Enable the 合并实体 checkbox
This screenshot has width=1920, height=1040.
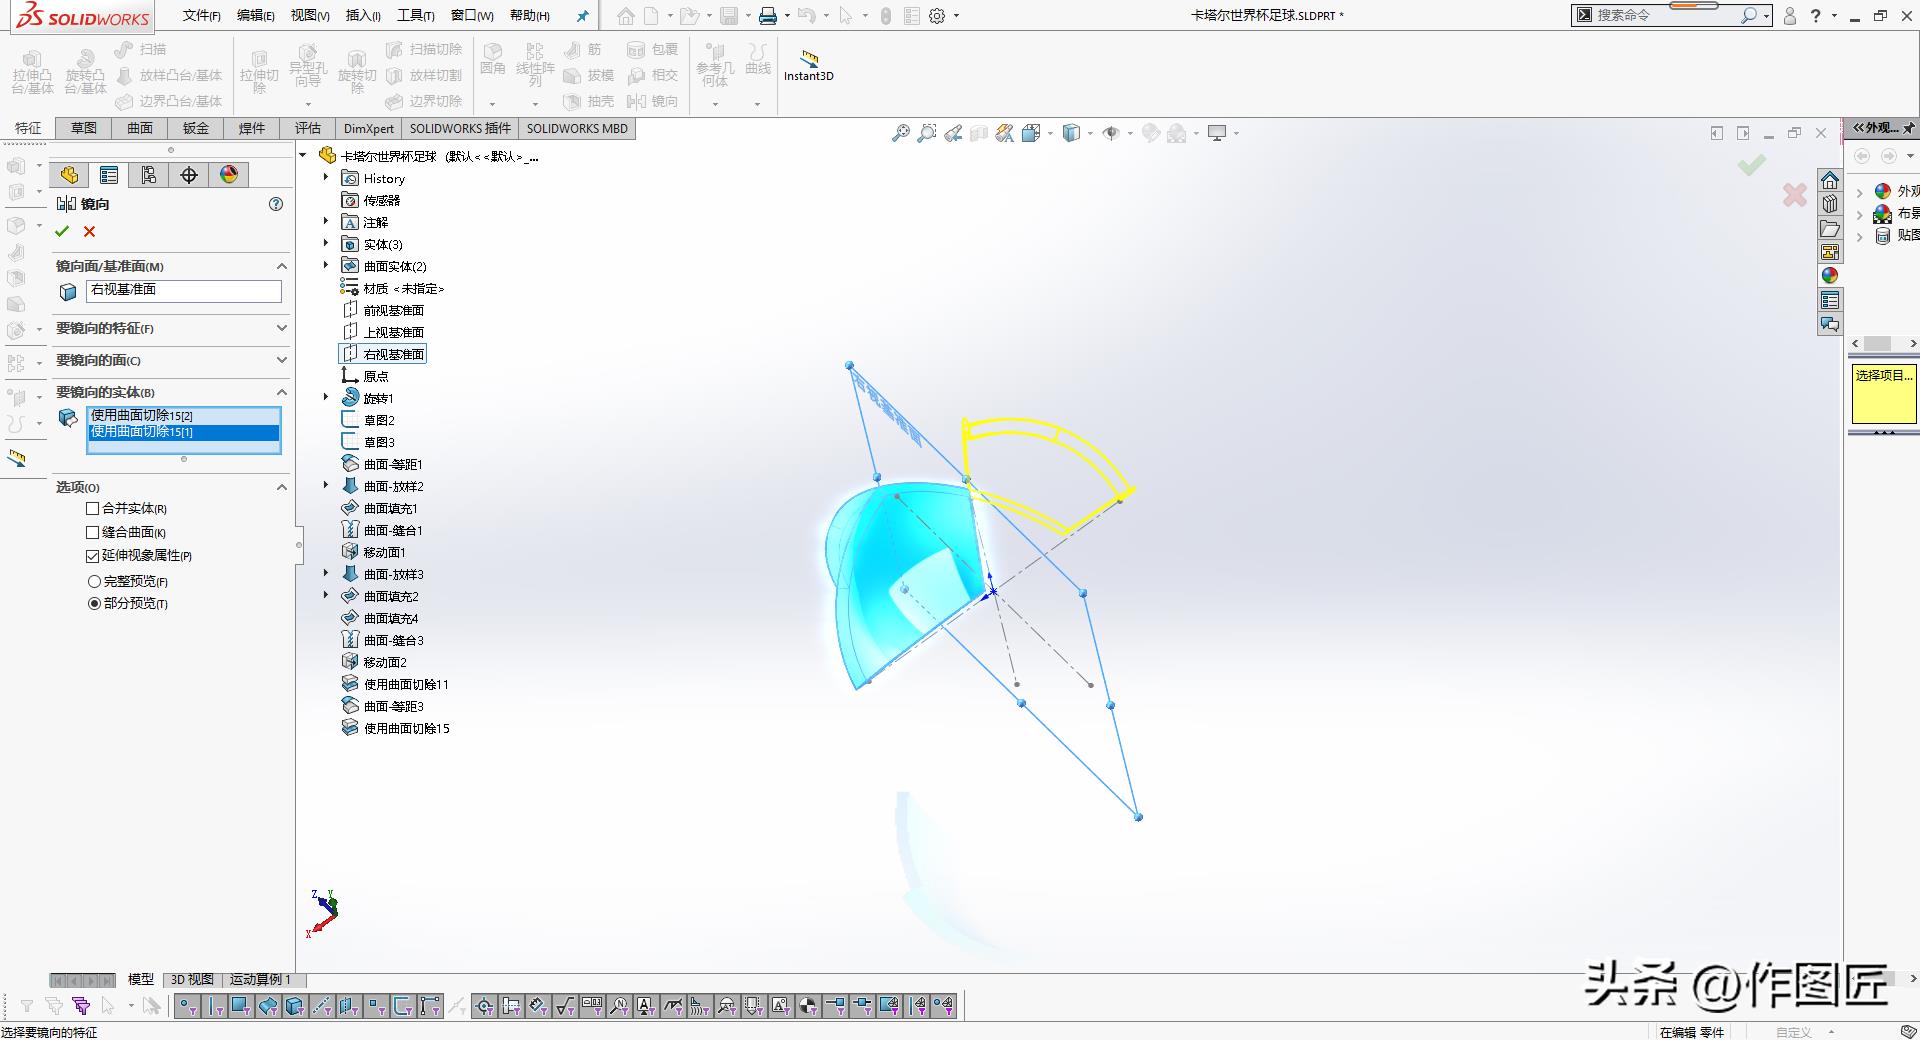click(93, 509)
